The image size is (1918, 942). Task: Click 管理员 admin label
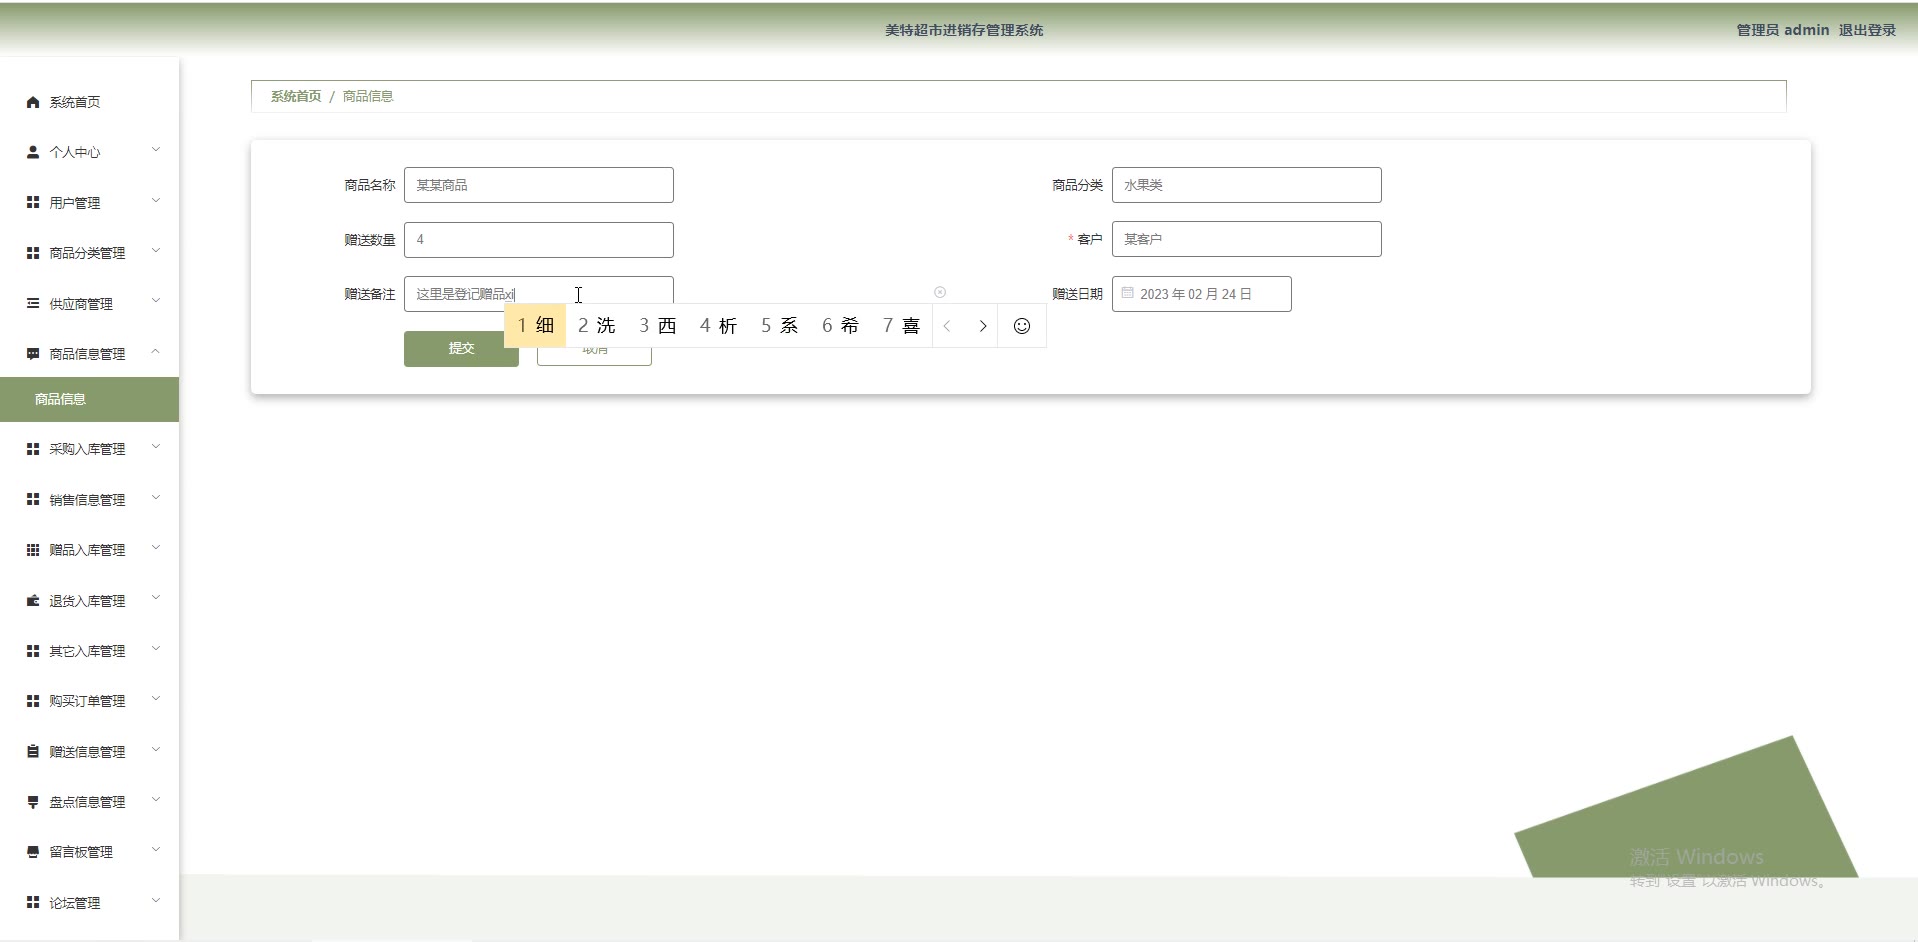pos(1782,30)
